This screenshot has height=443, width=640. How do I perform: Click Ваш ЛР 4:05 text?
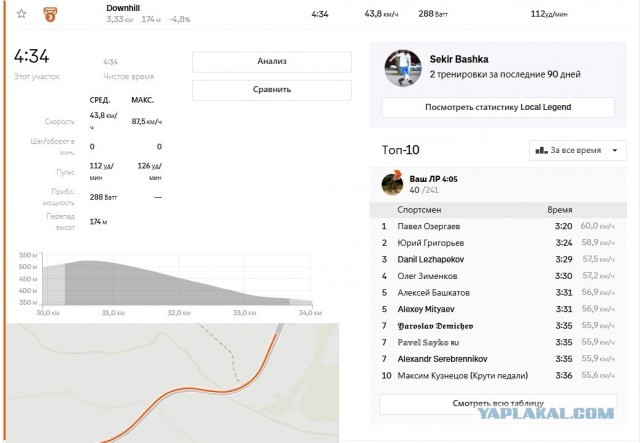click(433, 179)
